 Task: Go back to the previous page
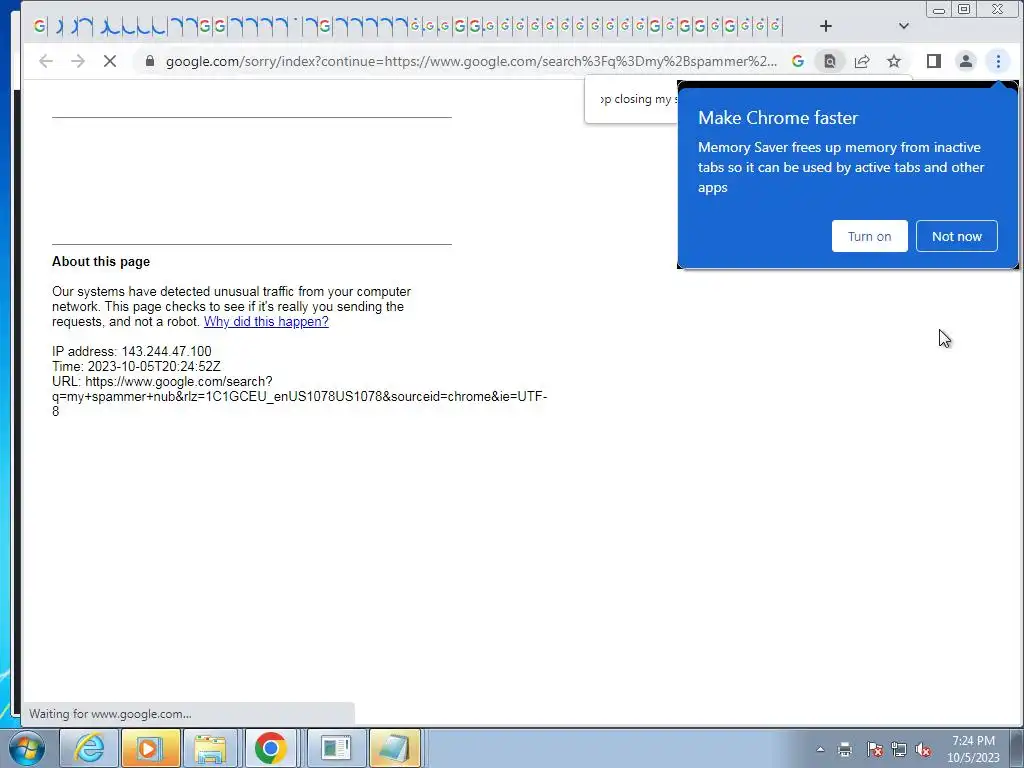tap(46, 61)
